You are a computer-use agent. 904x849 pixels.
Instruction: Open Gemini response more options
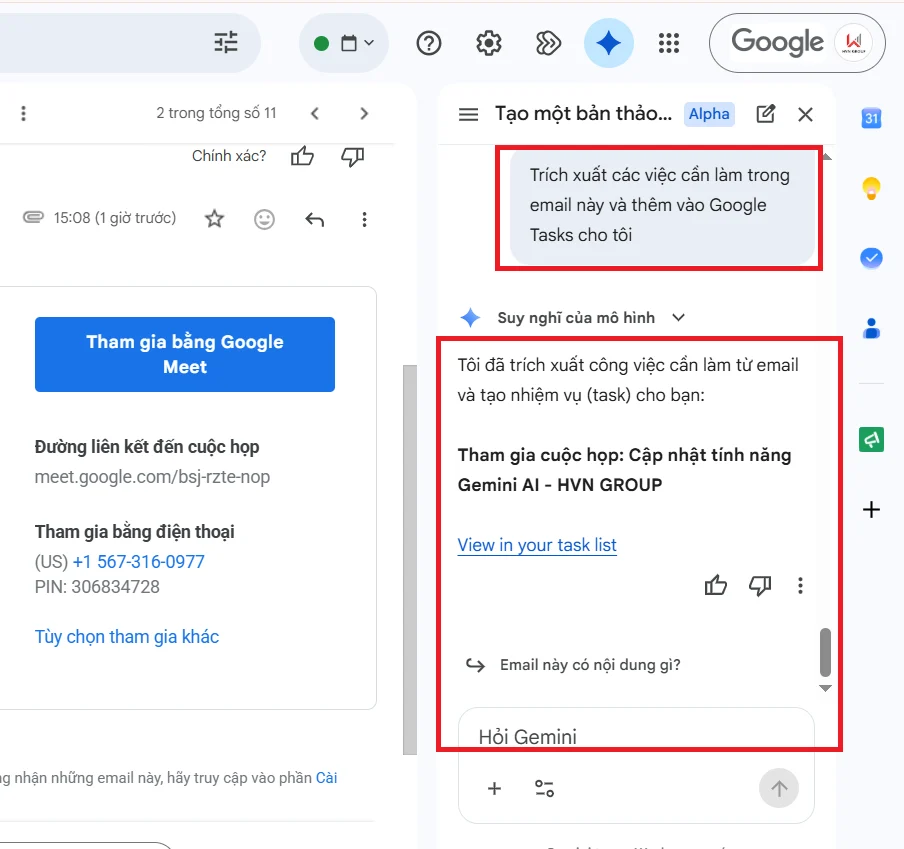pyautogui.click(x=800, y=586)
